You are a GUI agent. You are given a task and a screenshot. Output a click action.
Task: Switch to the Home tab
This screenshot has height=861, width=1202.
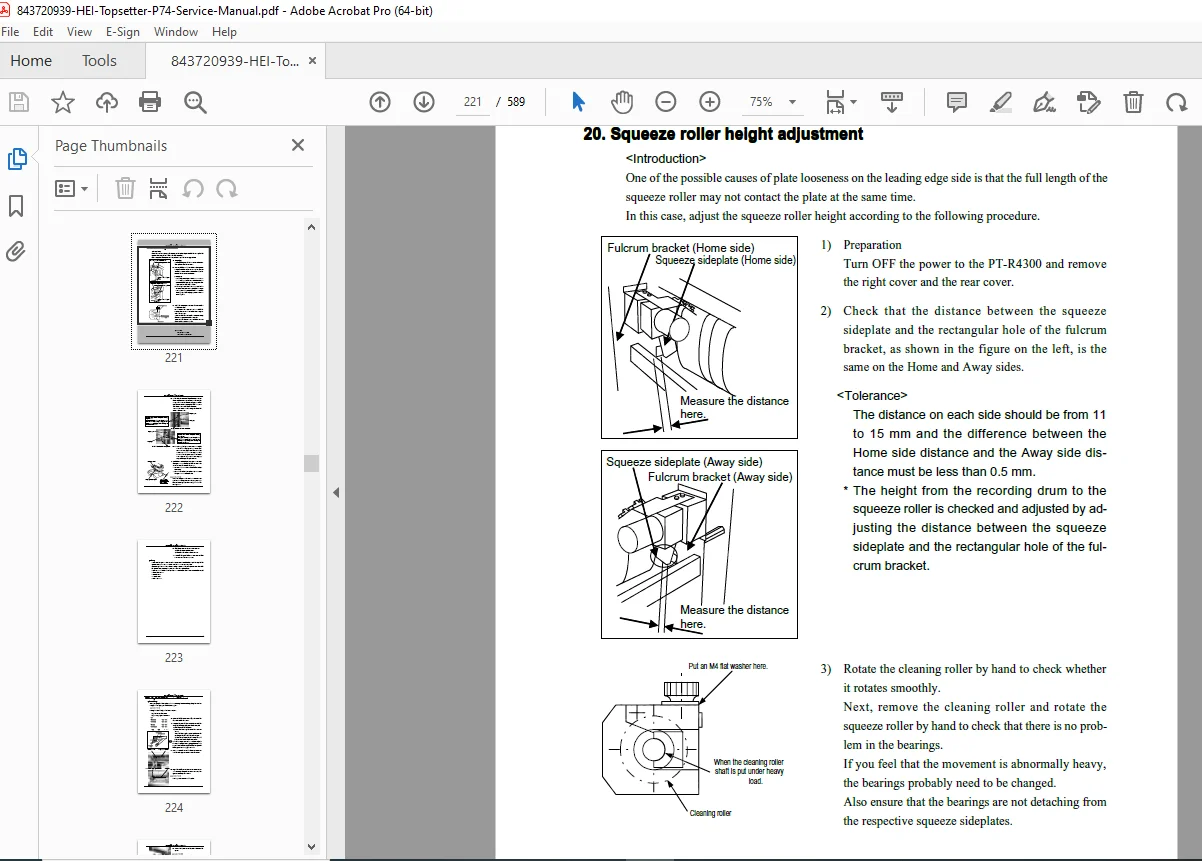point(31,61)
